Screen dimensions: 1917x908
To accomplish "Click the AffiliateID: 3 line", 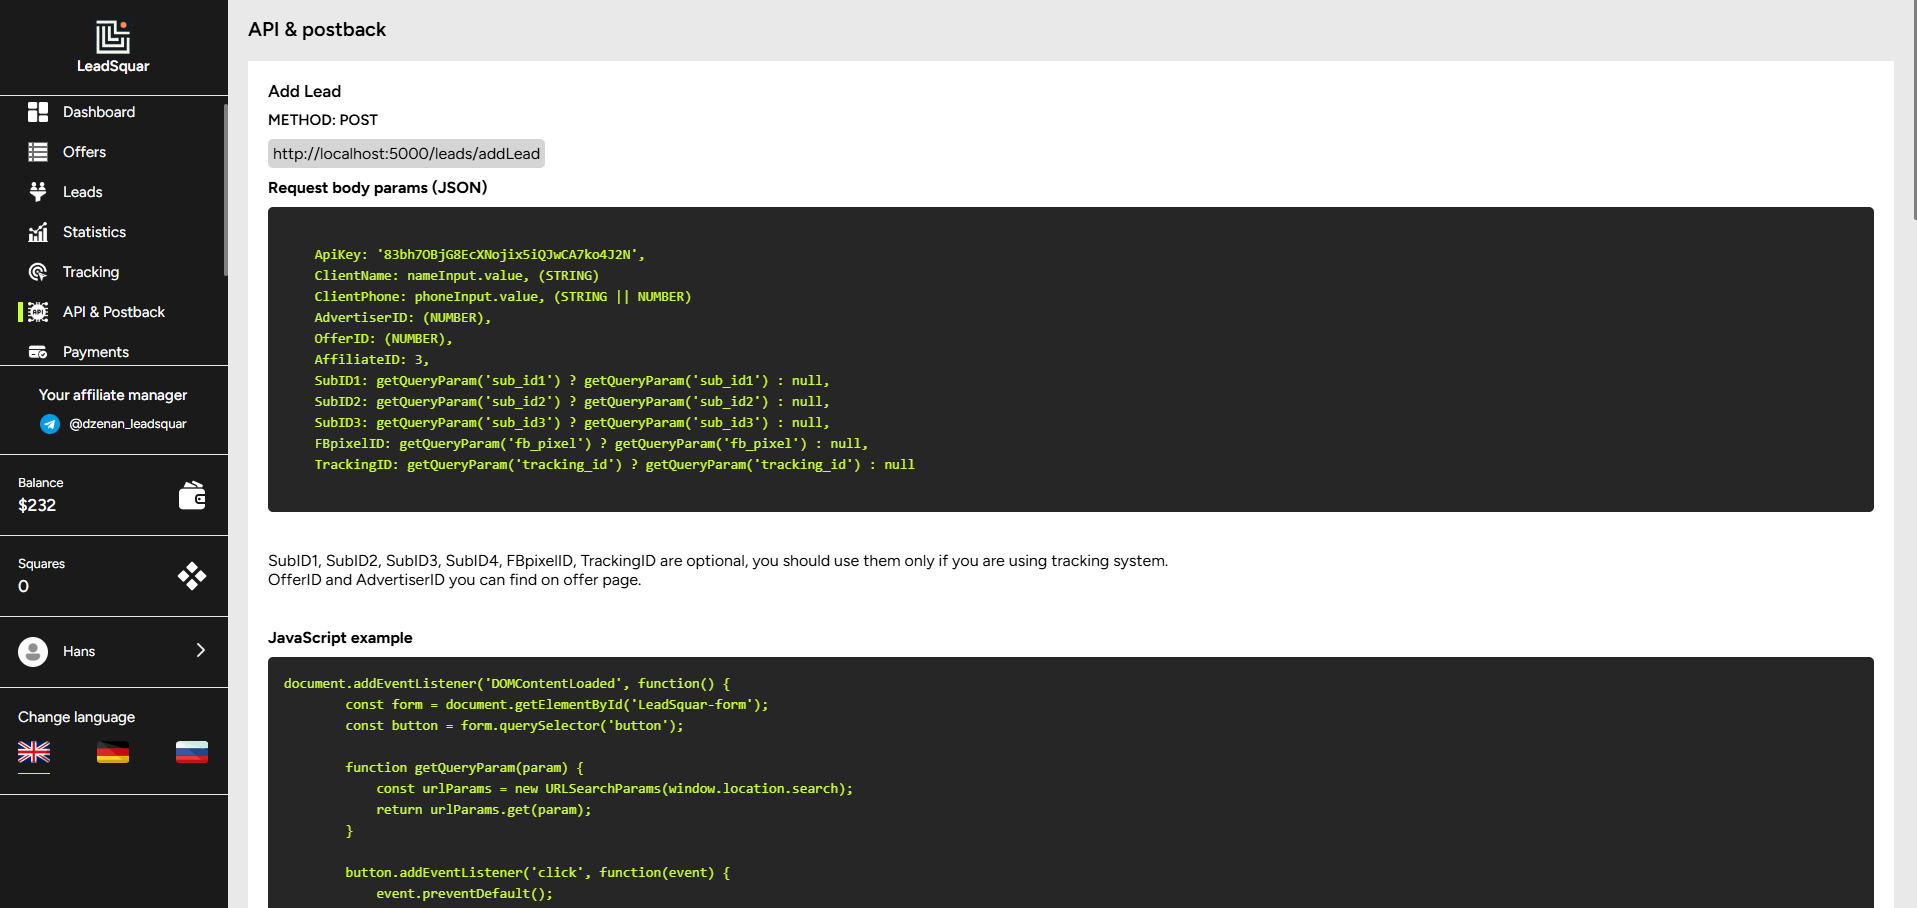I will pos(372,360).
